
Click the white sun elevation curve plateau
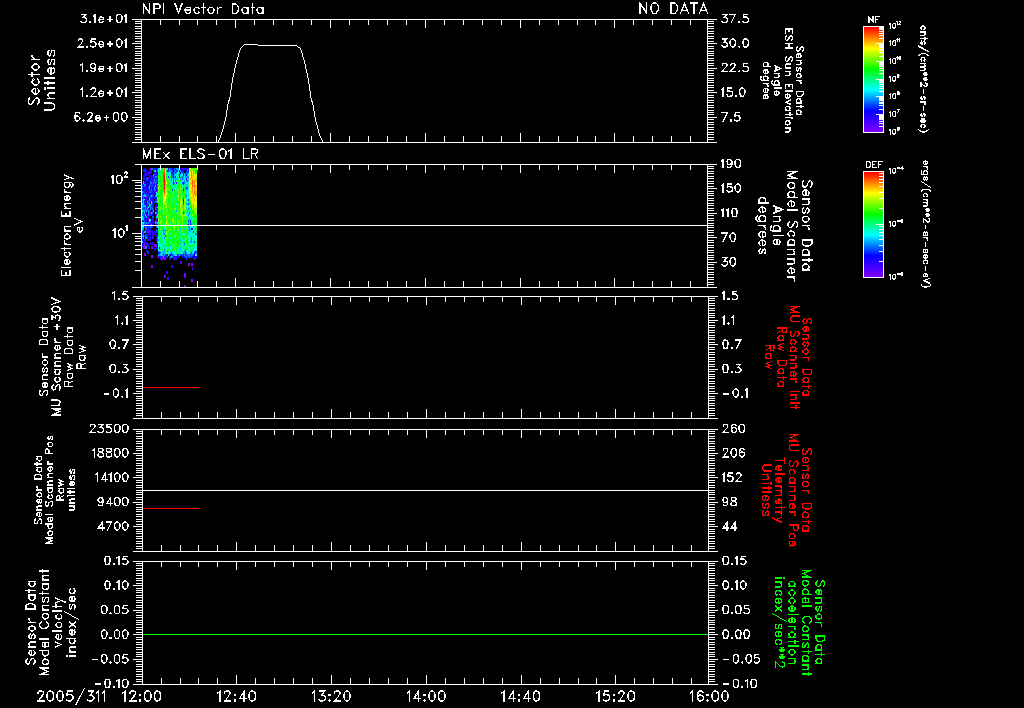tap(269, 45)
